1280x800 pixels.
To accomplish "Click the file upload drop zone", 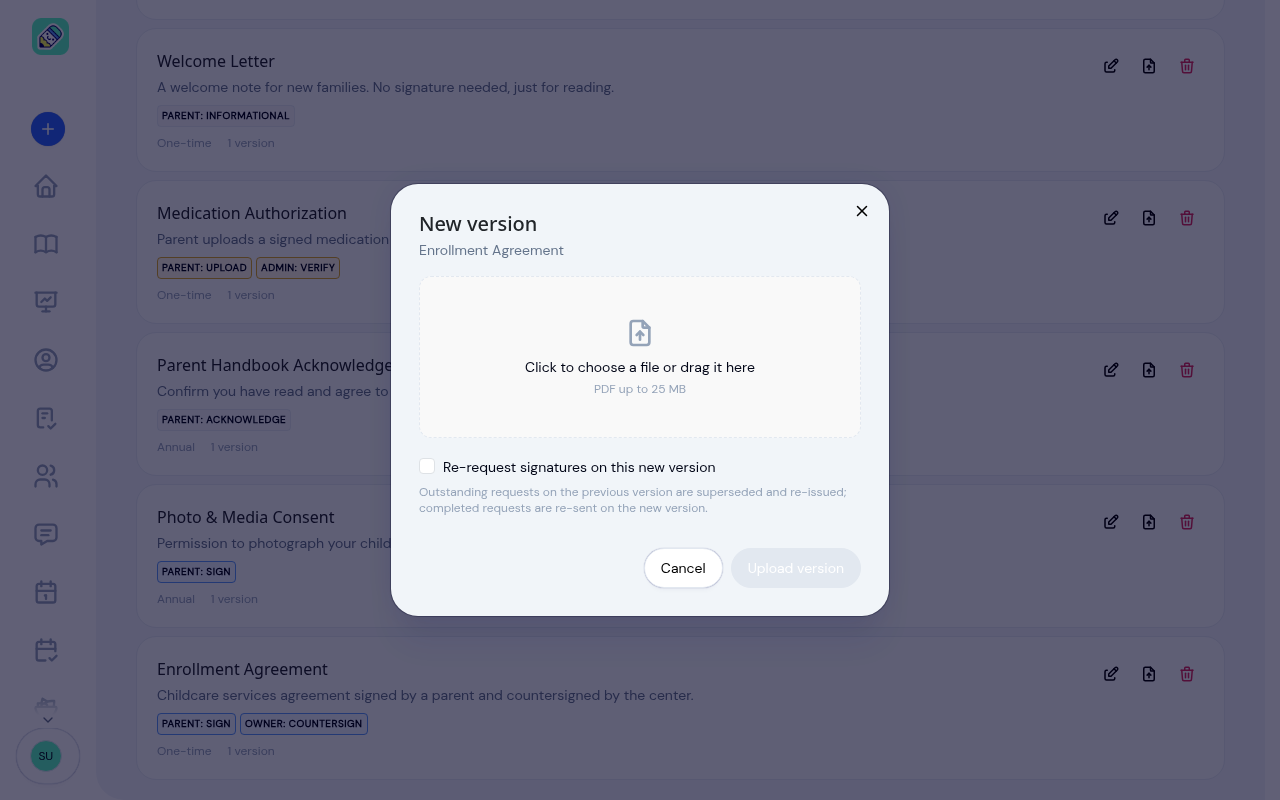I will coord(640,357).
